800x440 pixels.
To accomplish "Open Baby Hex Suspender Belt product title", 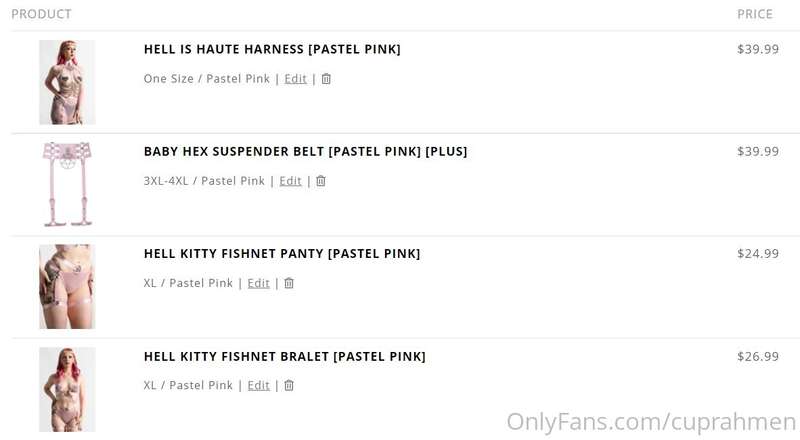I will tap(305, 151).
